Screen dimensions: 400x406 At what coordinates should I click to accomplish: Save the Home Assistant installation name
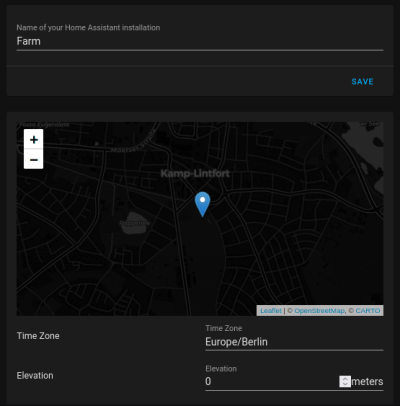362,82
